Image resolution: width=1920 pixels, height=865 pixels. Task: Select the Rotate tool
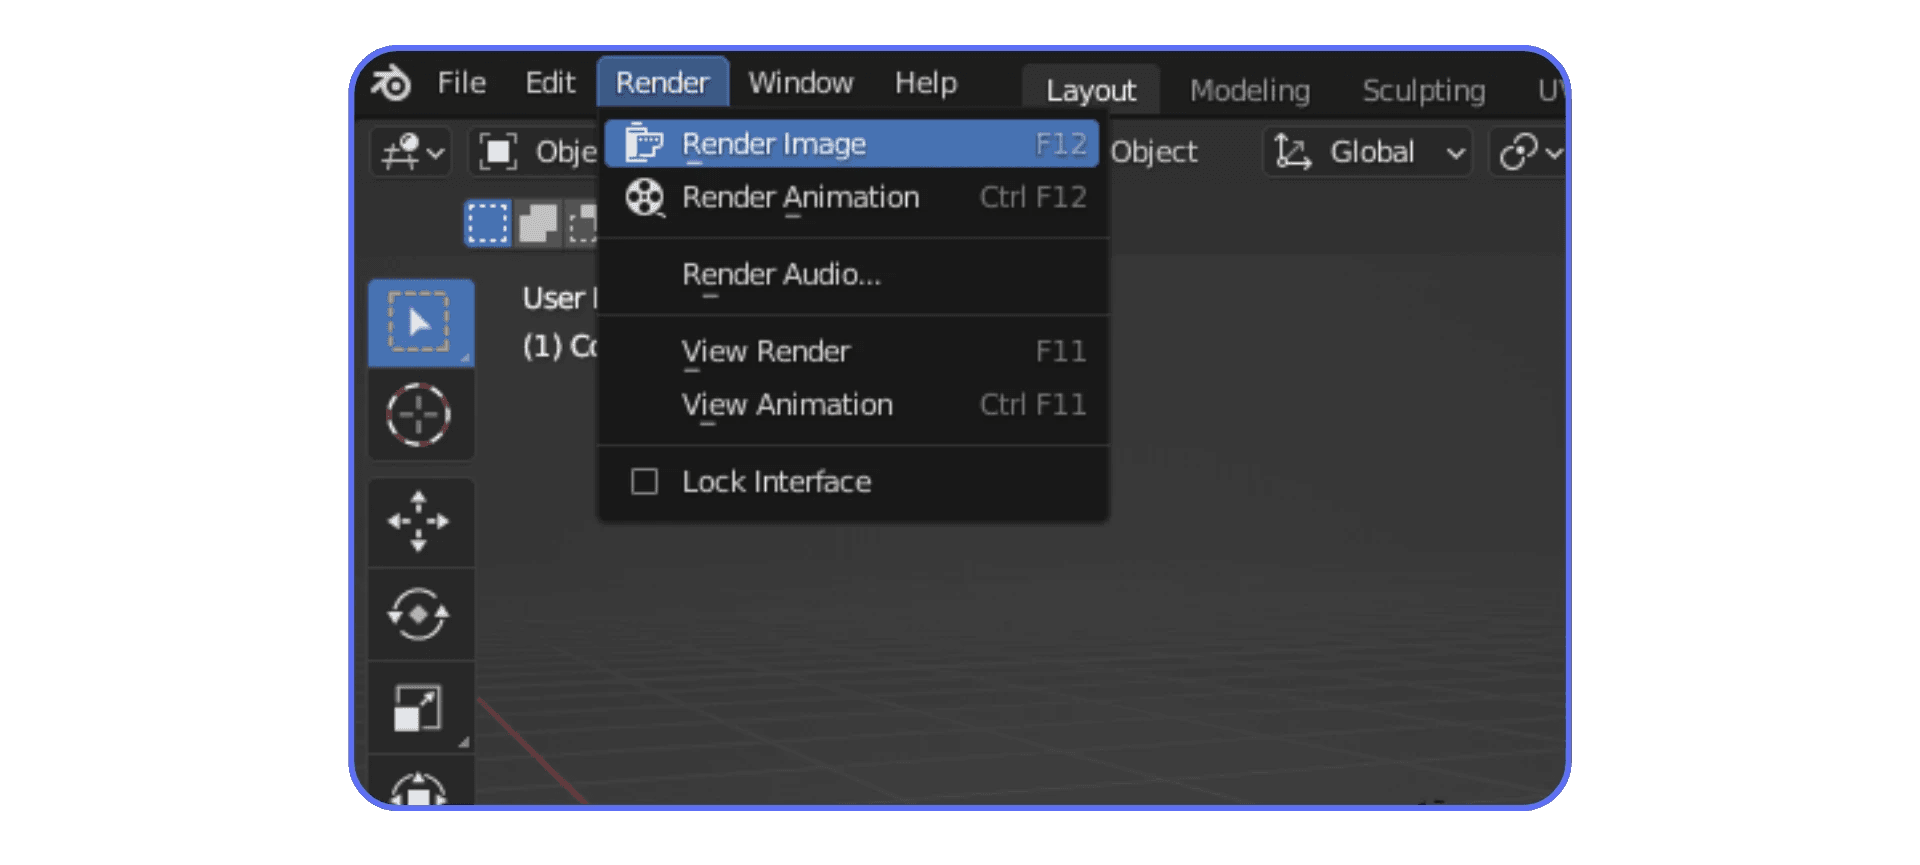(419, 614)
